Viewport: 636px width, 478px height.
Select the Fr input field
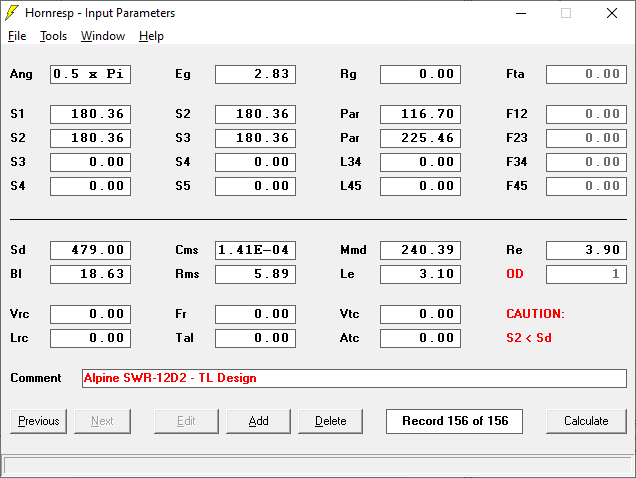(256, 314)
